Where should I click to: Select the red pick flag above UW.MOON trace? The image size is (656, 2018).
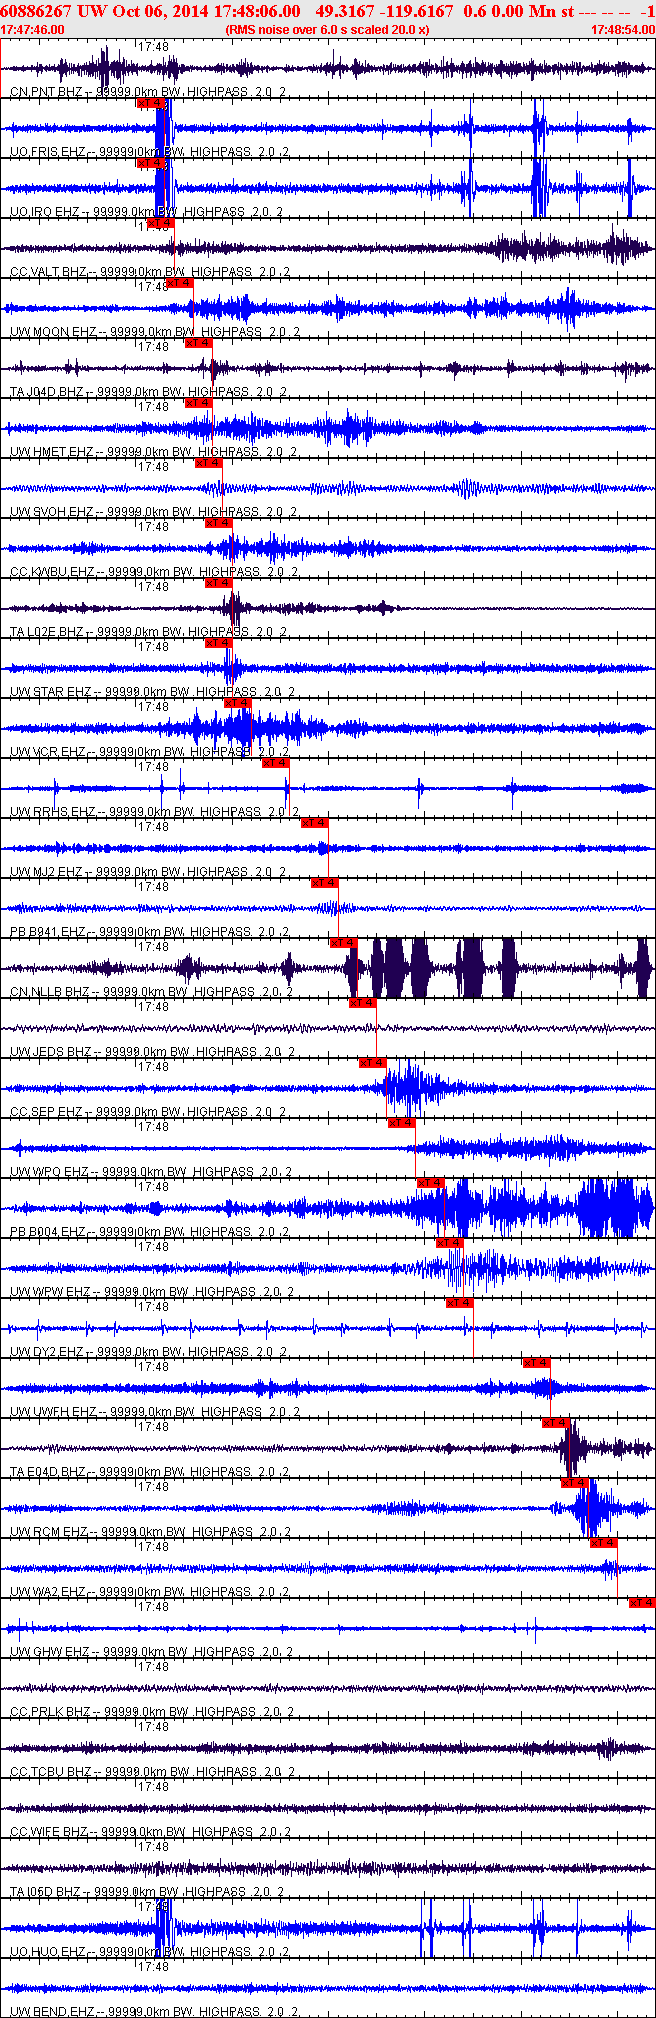(x=179, y=283)
